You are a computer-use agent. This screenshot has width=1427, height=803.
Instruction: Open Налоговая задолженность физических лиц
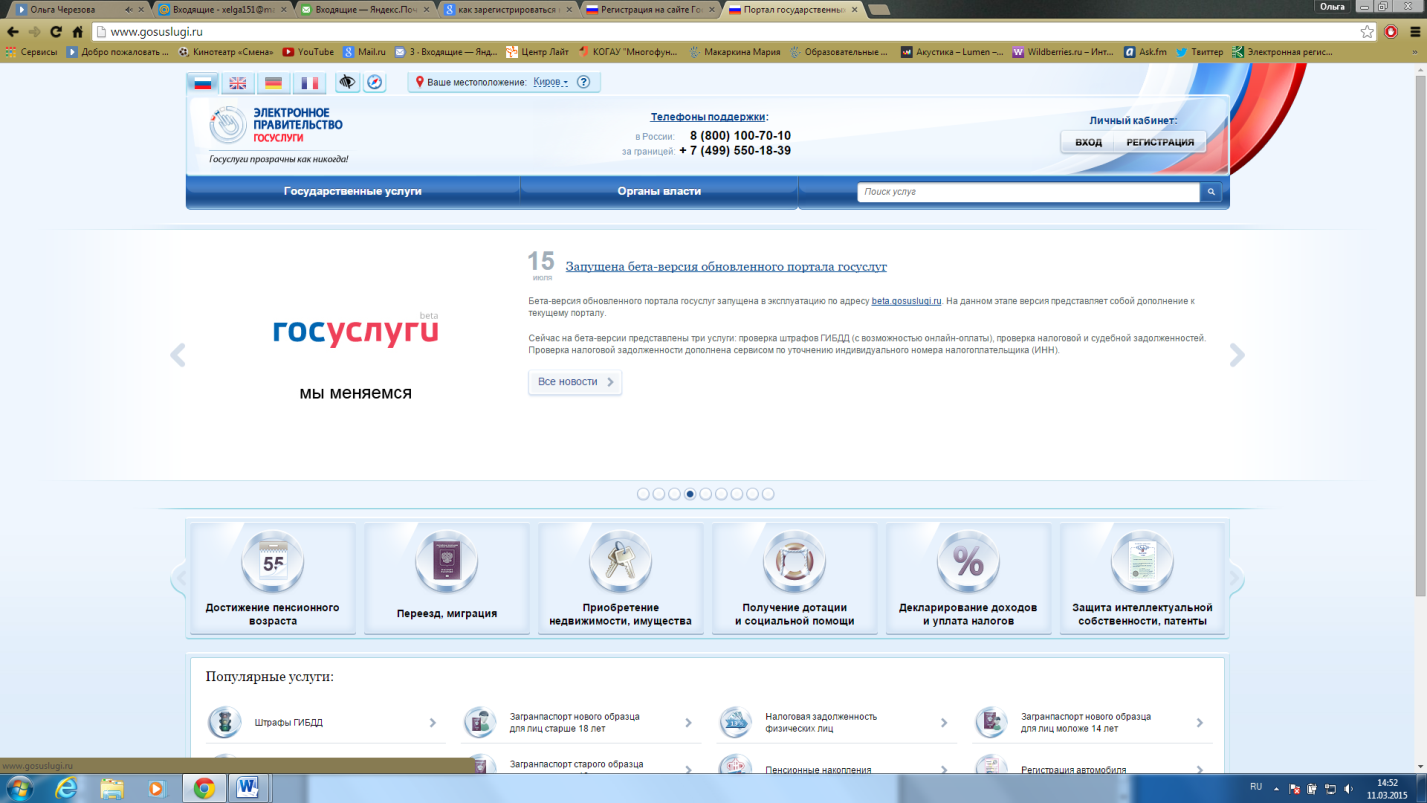[x=821, y=722]
